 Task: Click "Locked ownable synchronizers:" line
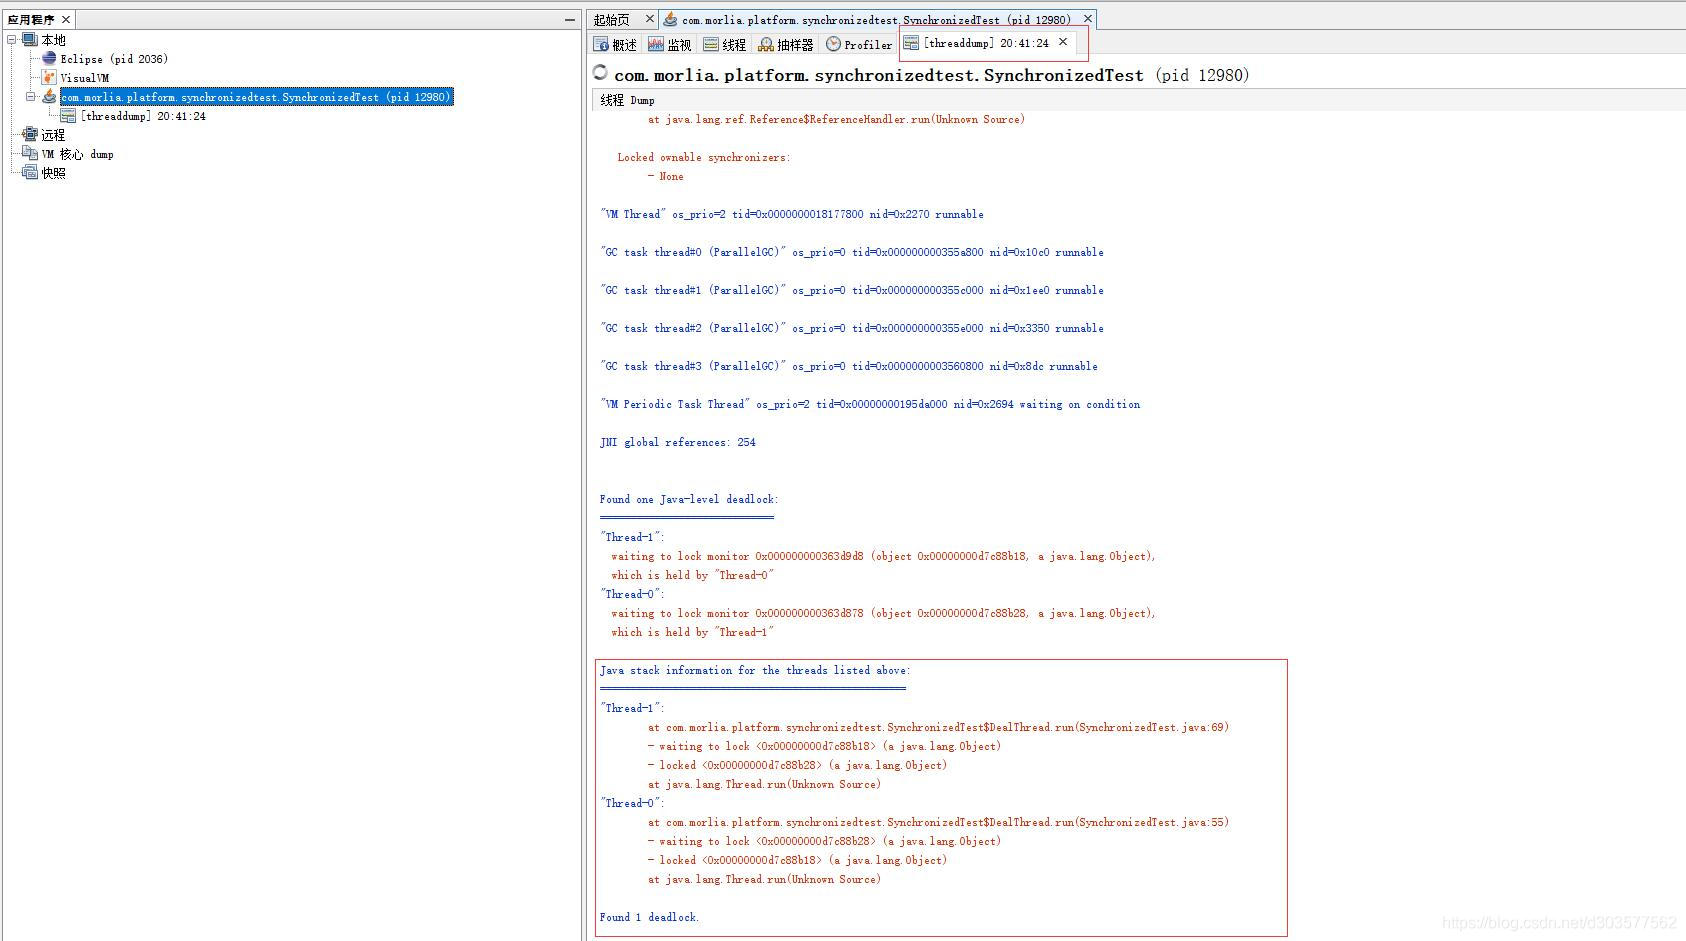[x=704, y=157]
